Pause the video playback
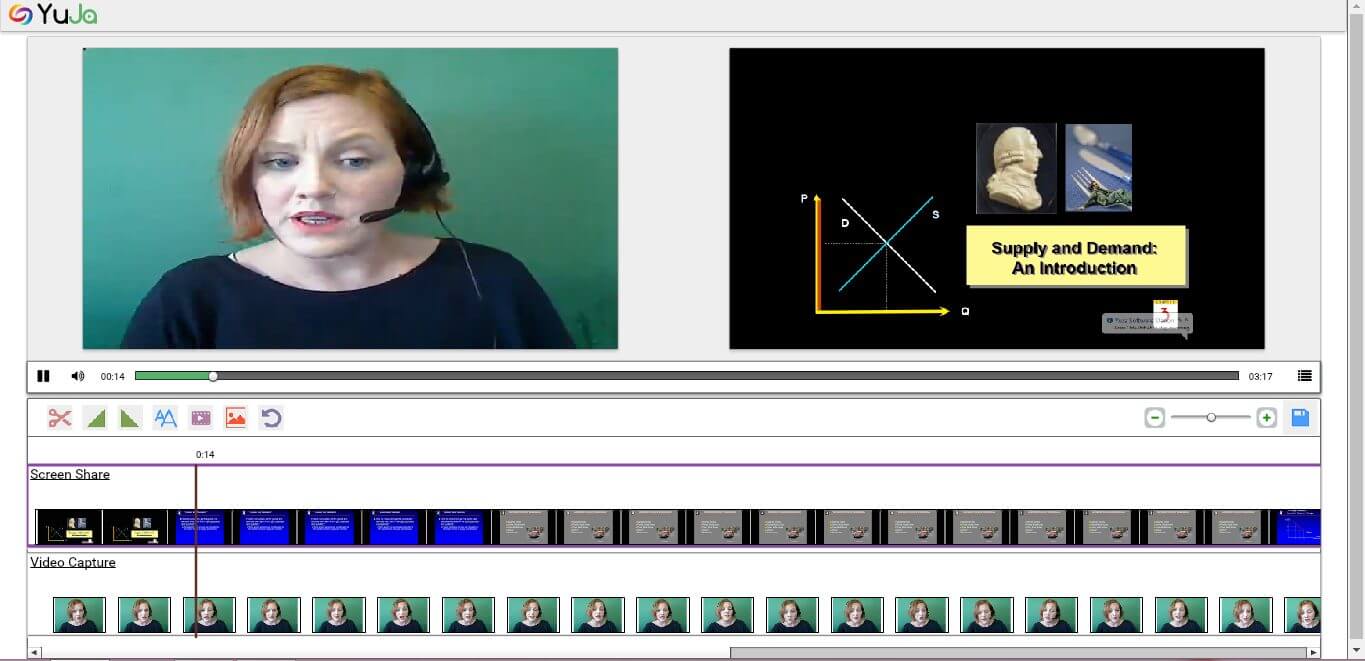1365x661 pixels. 43,376
